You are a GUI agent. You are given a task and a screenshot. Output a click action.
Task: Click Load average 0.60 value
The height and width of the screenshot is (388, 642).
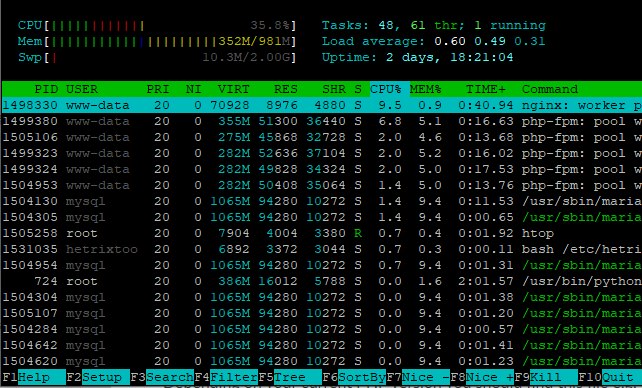click(x=450, y=41)
